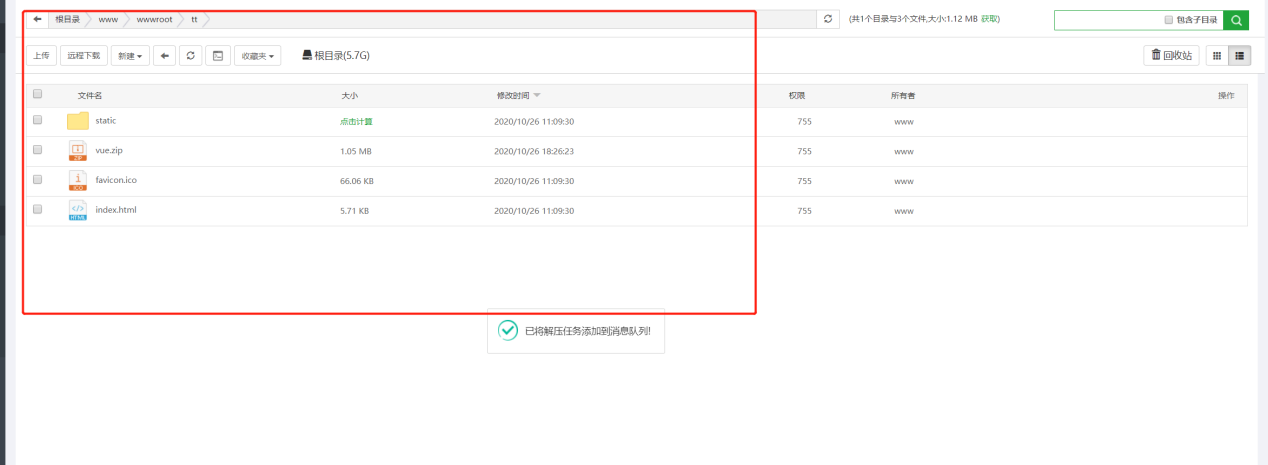Image resolution: width=1268 pixels, height=465 pixels.
Task: Check the box beside vue.zip
Action: [x=38, y=150]
